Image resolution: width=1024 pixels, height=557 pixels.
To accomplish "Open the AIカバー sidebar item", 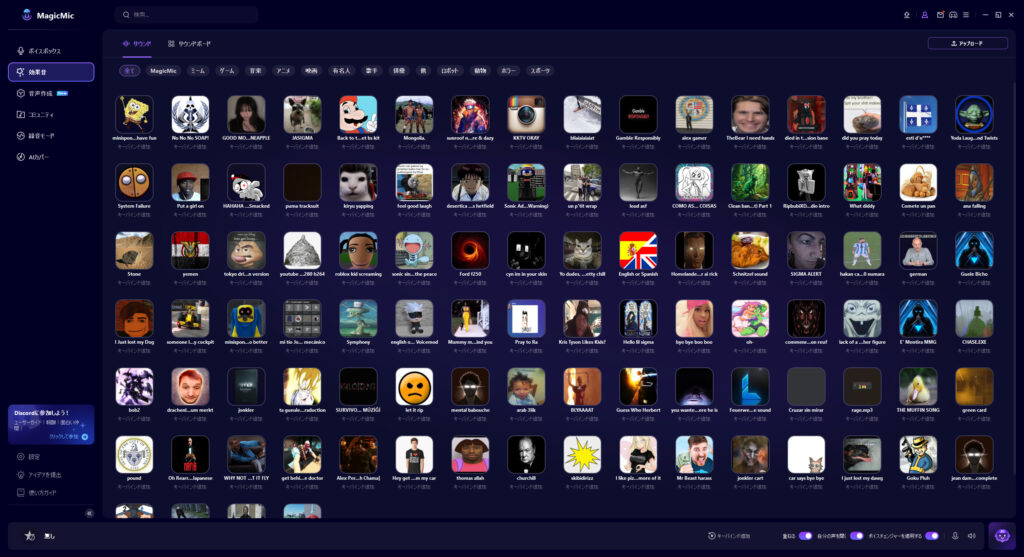I will click(x=40, y=157).
